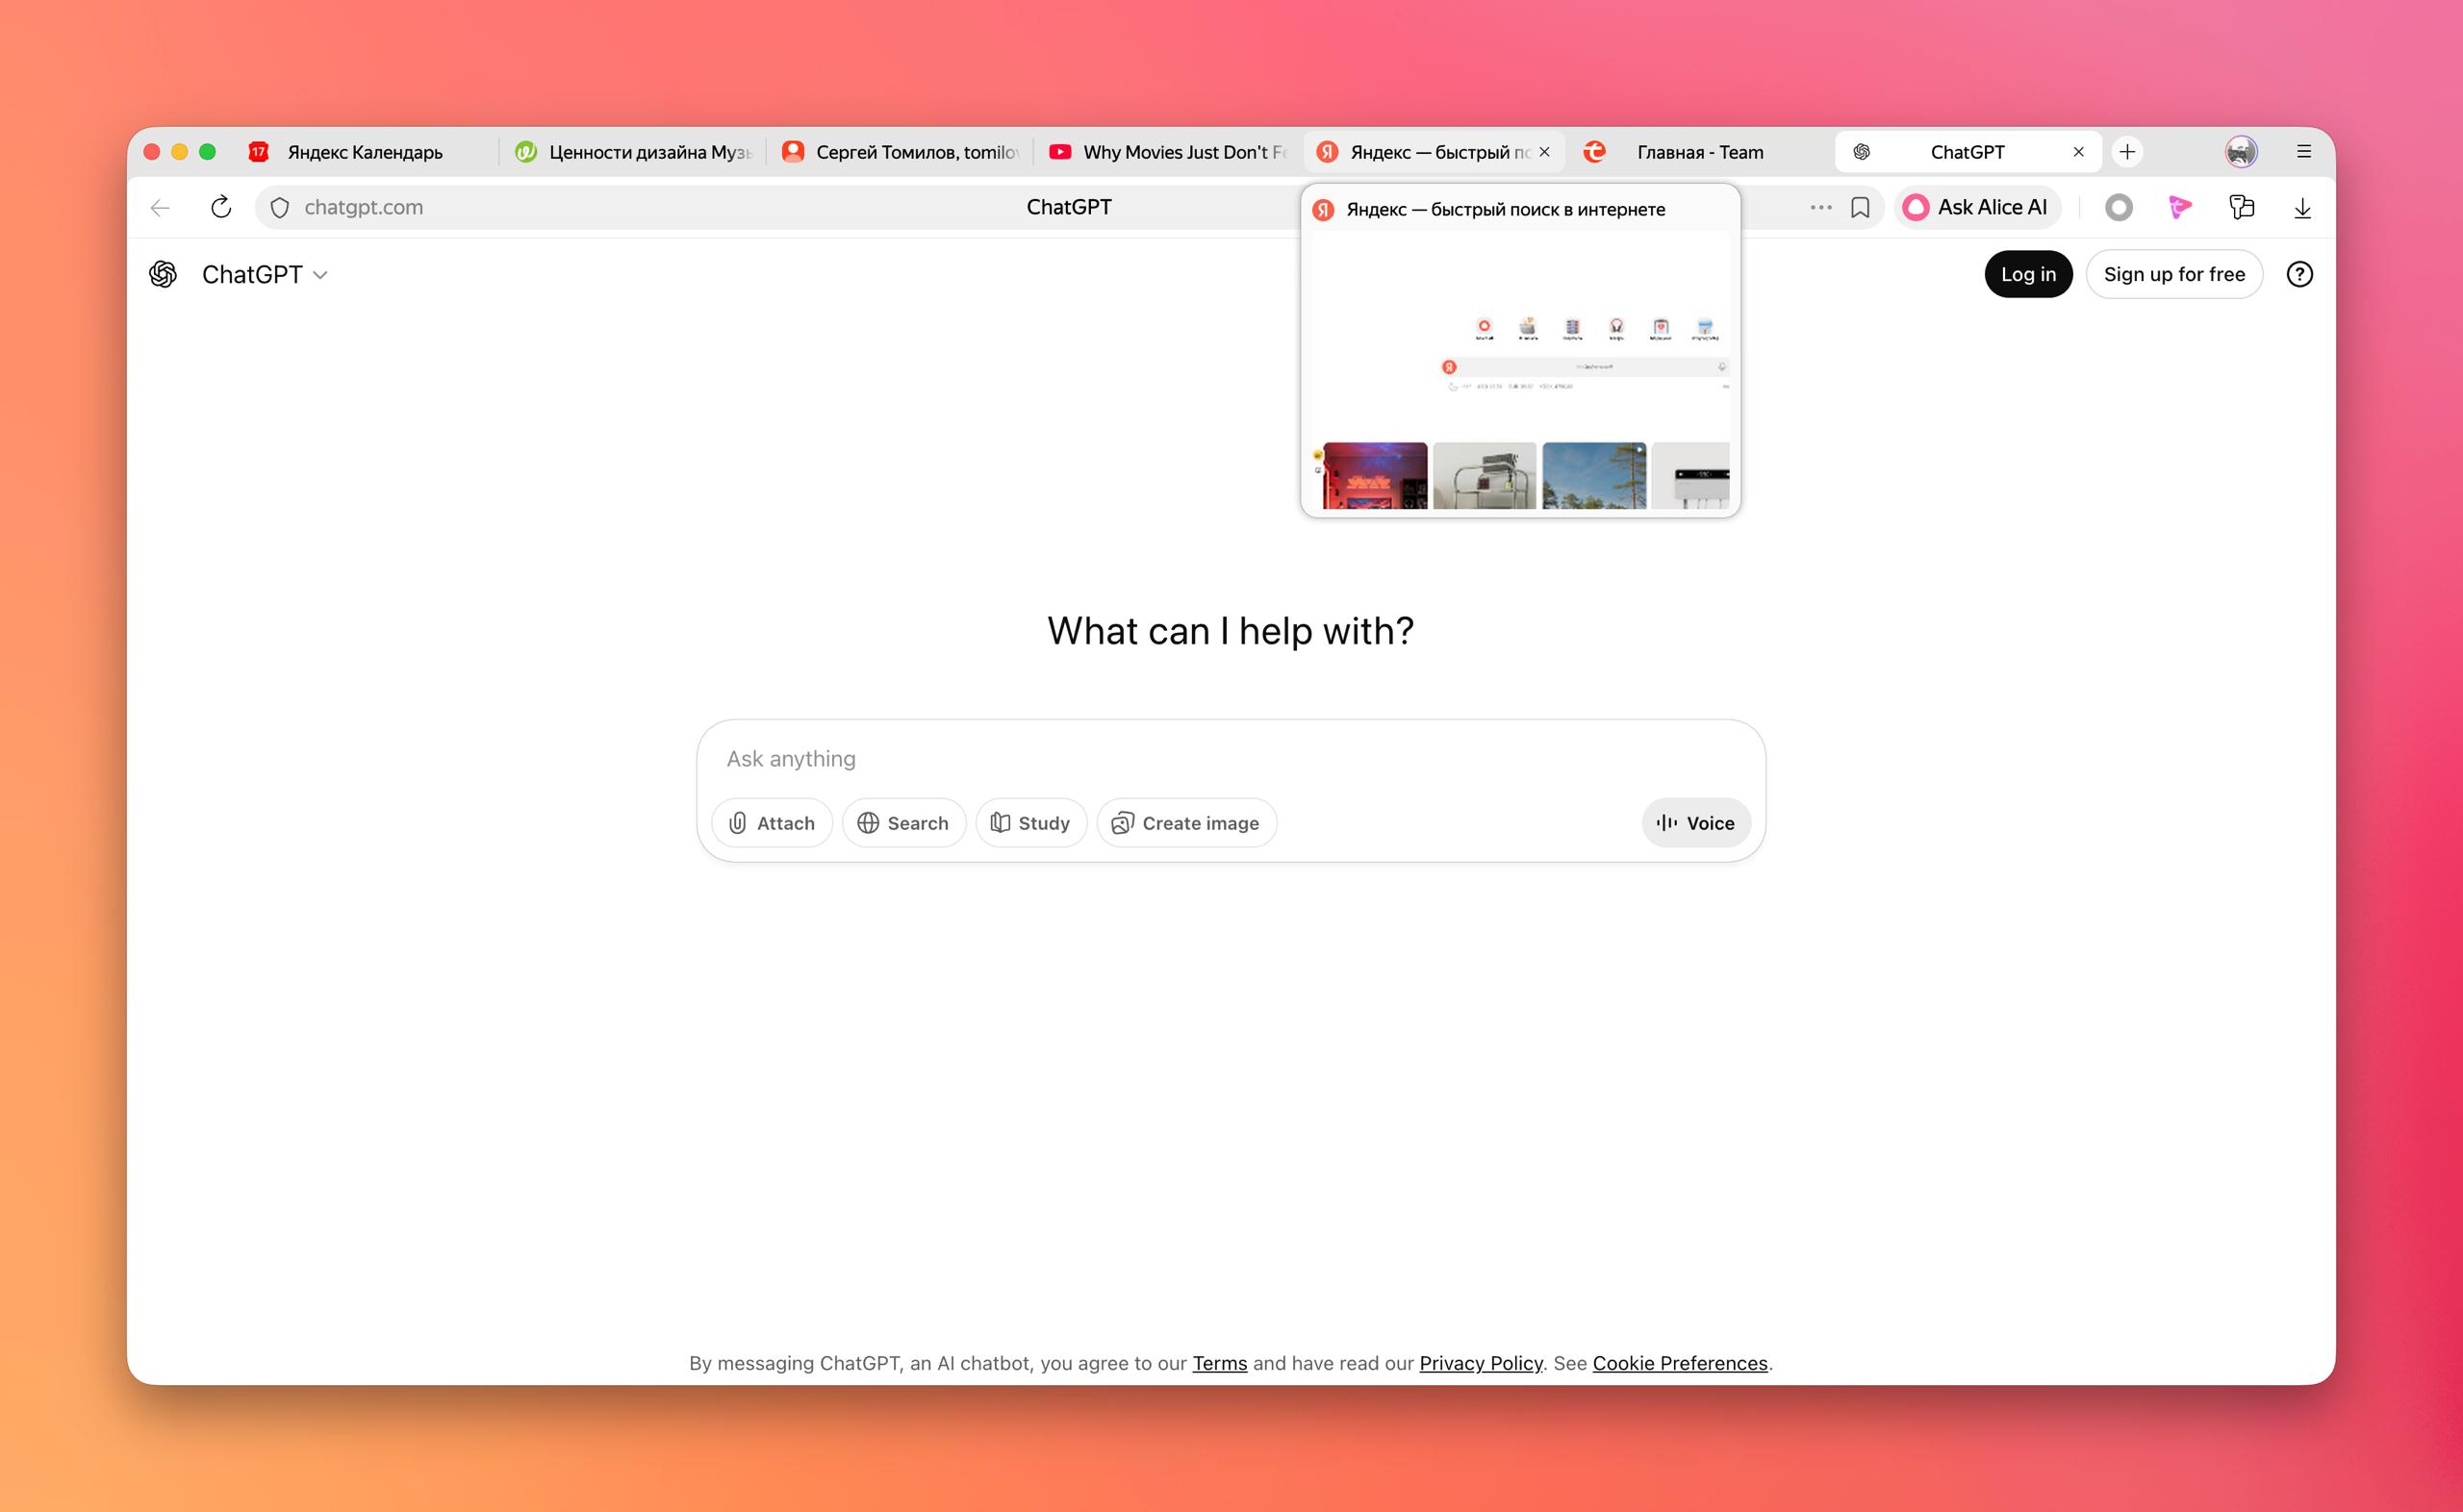Click the extension icon left of downloads
This screenshot has height=1512, width=2463.
pyautogui.click(x=2241, y=208)
